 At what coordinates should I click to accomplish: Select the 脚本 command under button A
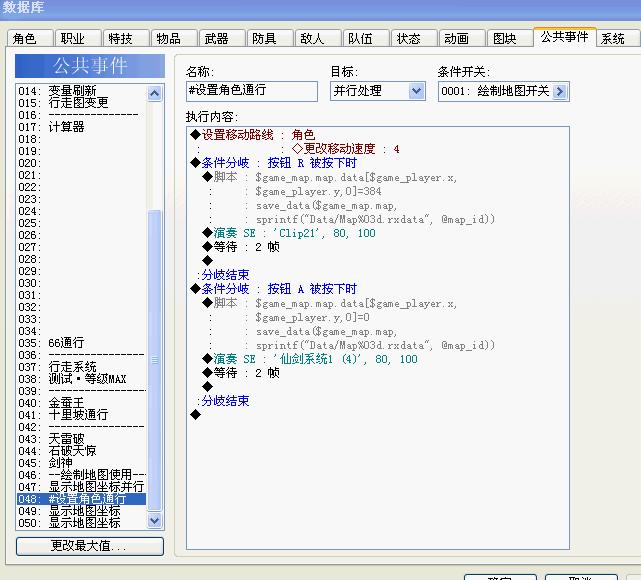coord(329,303)
